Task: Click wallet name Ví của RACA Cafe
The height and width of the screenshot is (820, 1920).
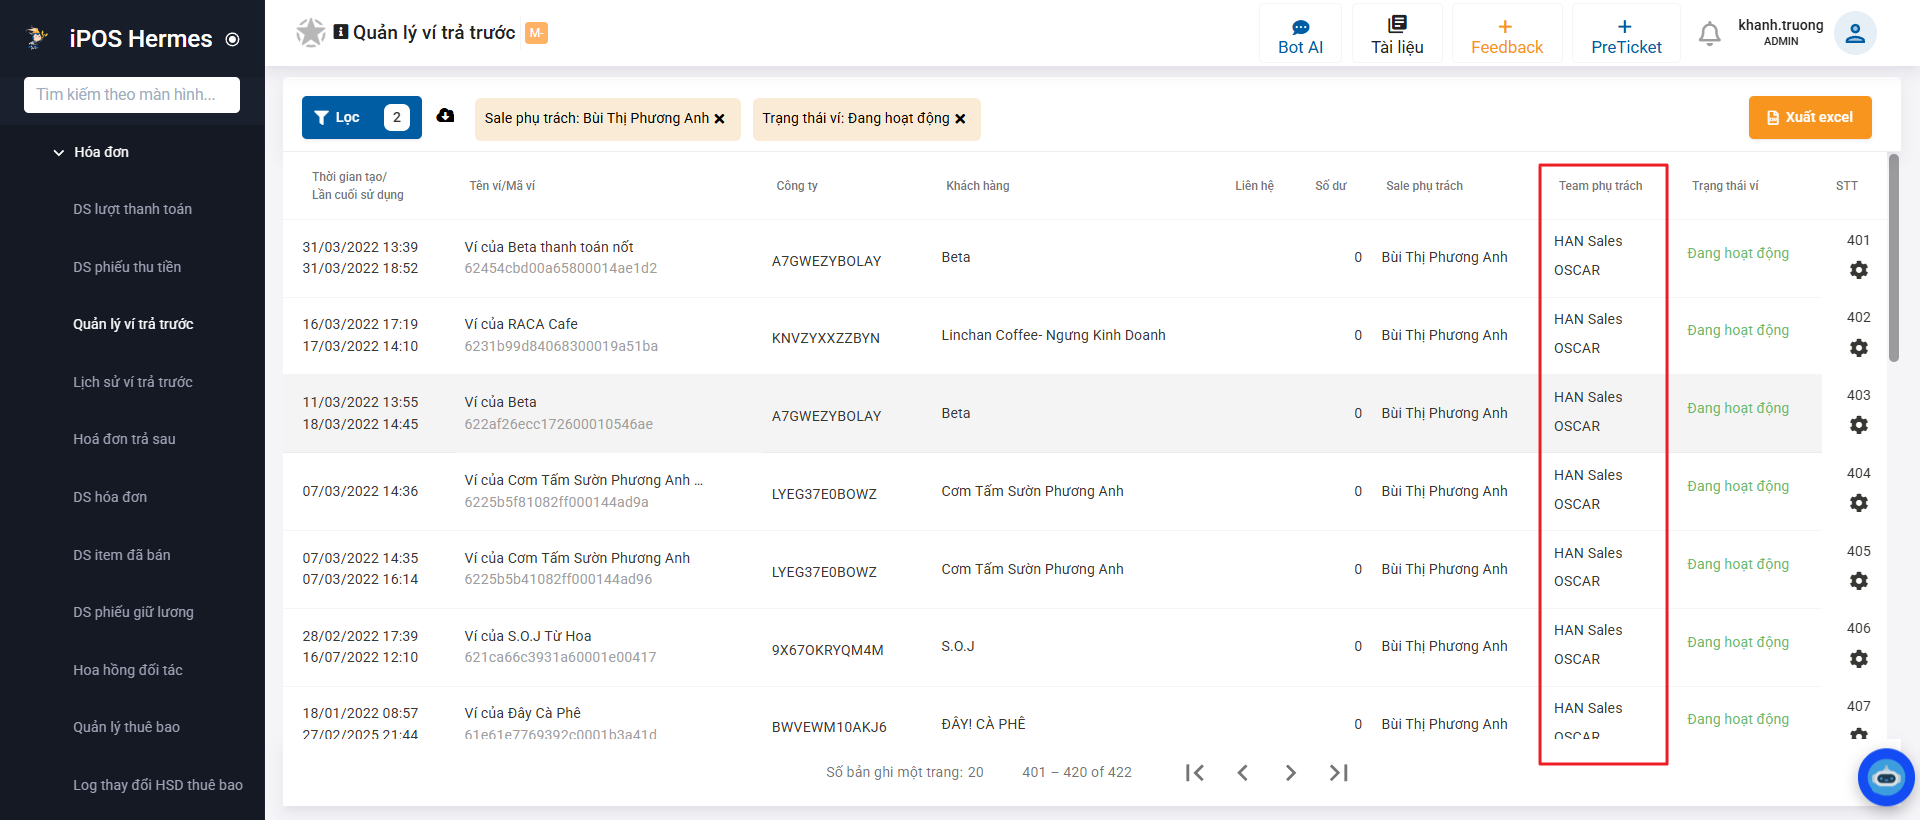Action: (521, 324)
